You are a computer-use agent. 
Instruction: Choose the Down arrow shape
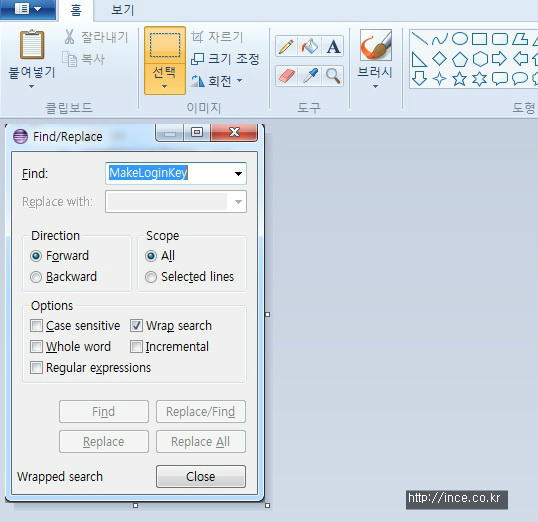(419, 79)
